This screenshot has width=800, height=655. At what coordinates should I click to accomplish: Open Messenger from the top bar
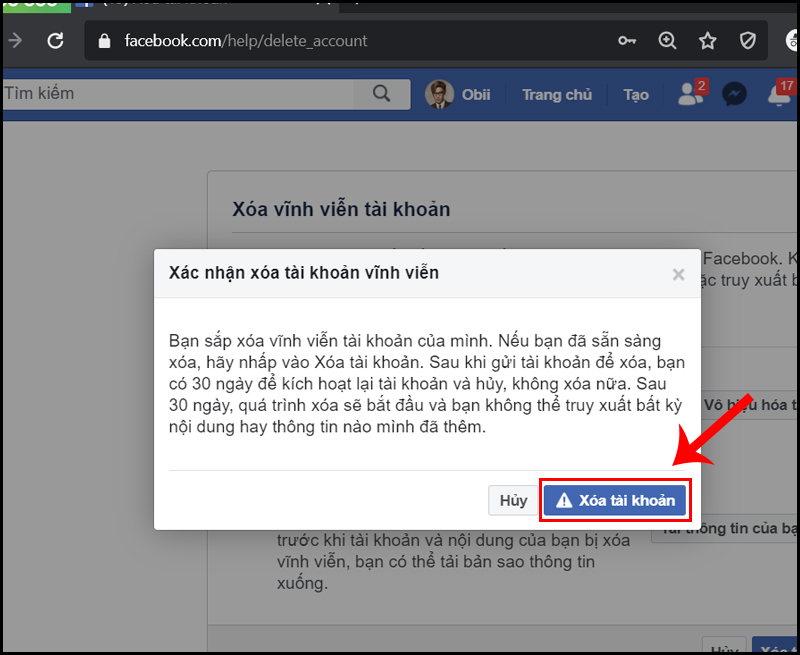[x=735, y=95]
